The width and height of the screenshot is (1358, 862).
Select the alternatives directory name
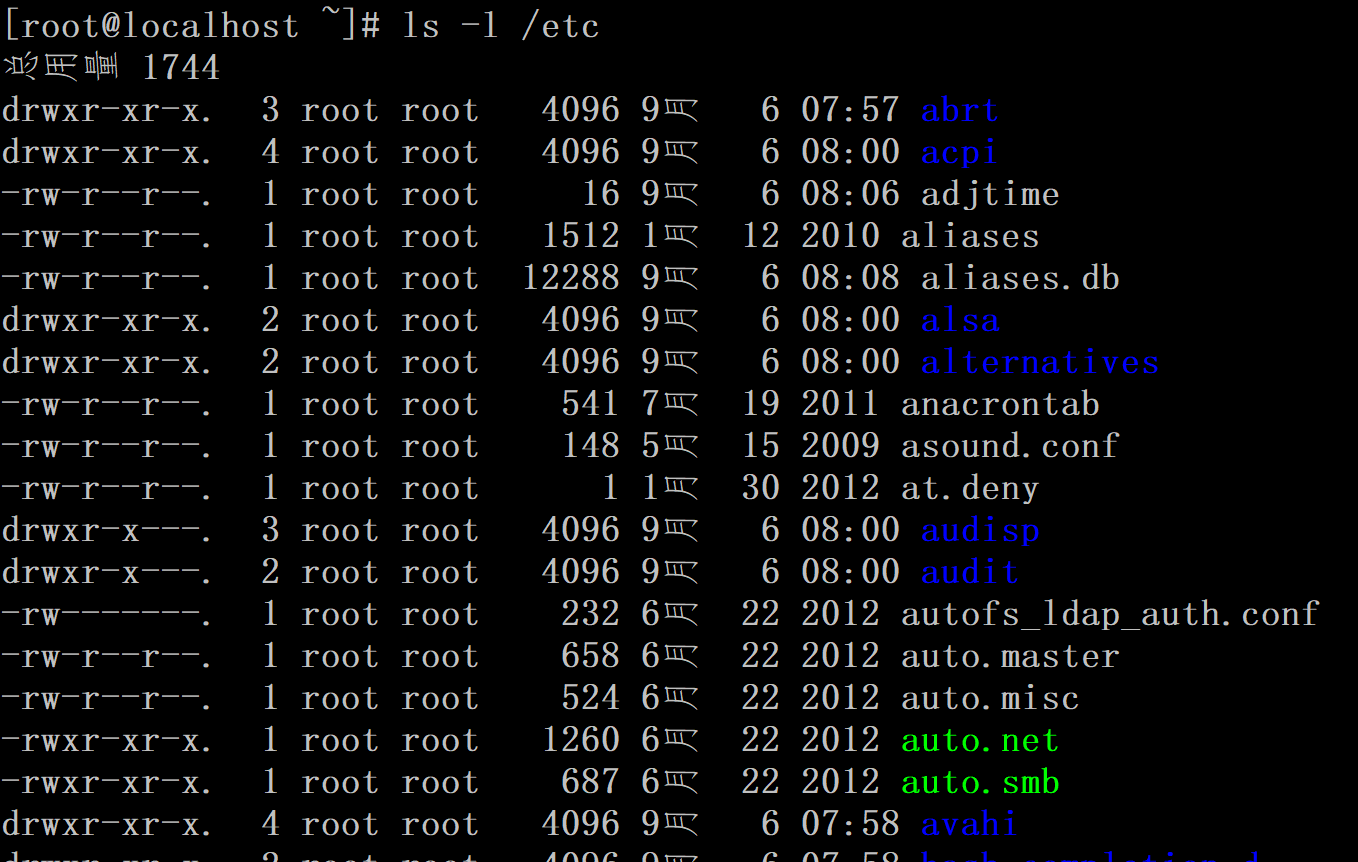click(x=1040, y=362)
